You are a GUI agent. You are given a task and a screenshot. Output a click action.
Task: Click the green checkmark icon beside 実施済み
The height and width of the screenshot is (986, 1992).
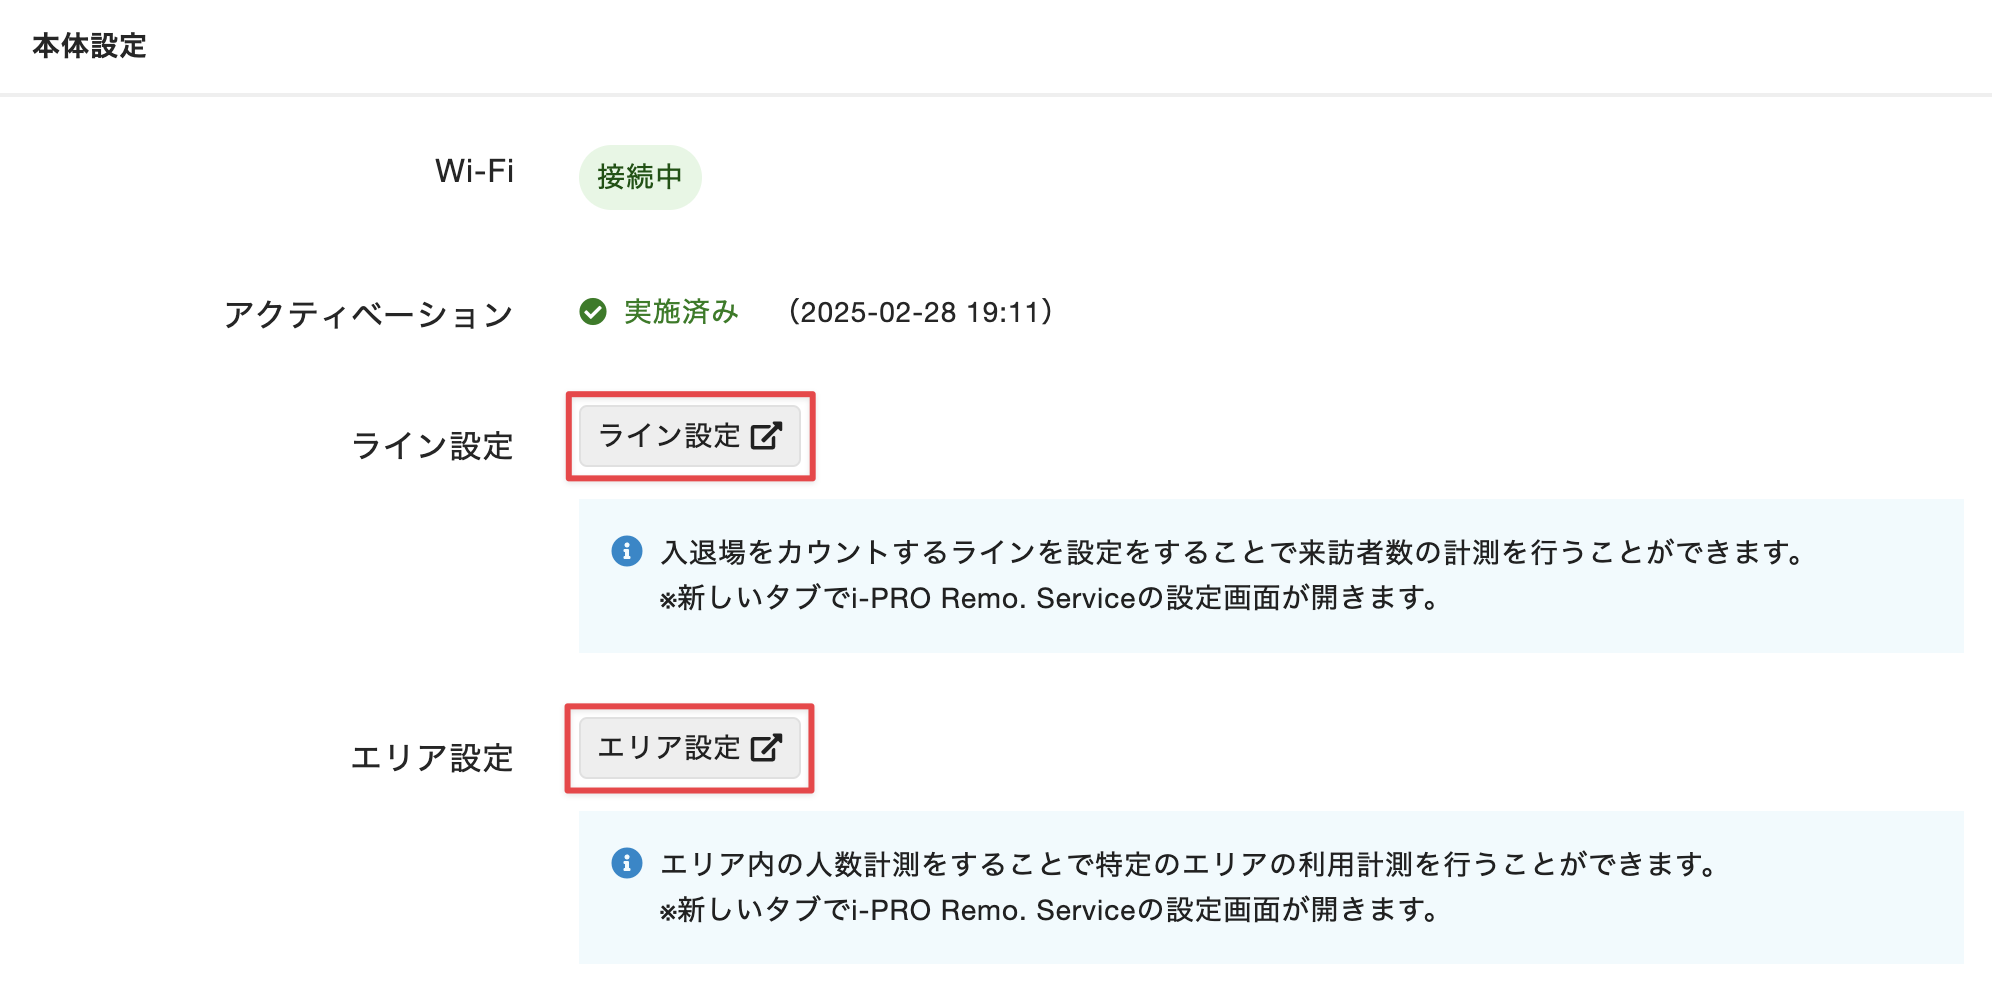pyautogui.click(x=593, y=312)
